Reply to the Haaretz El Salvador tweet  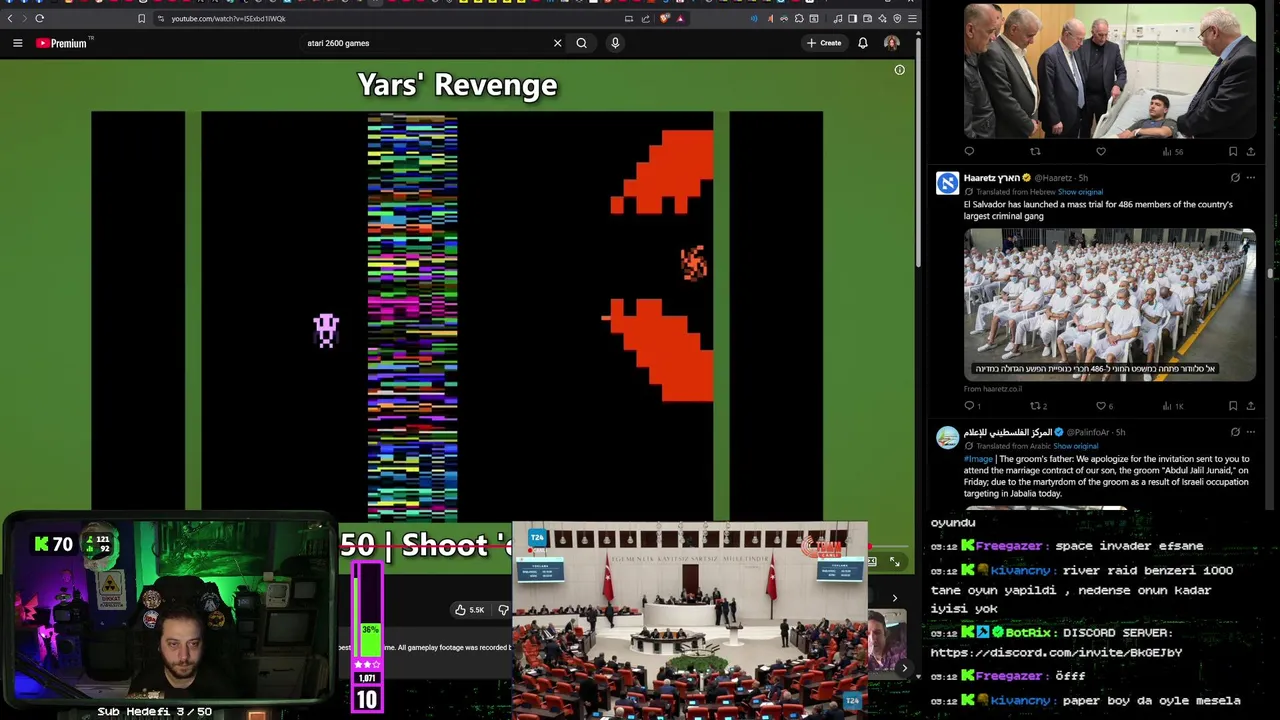tap(971, 406)
